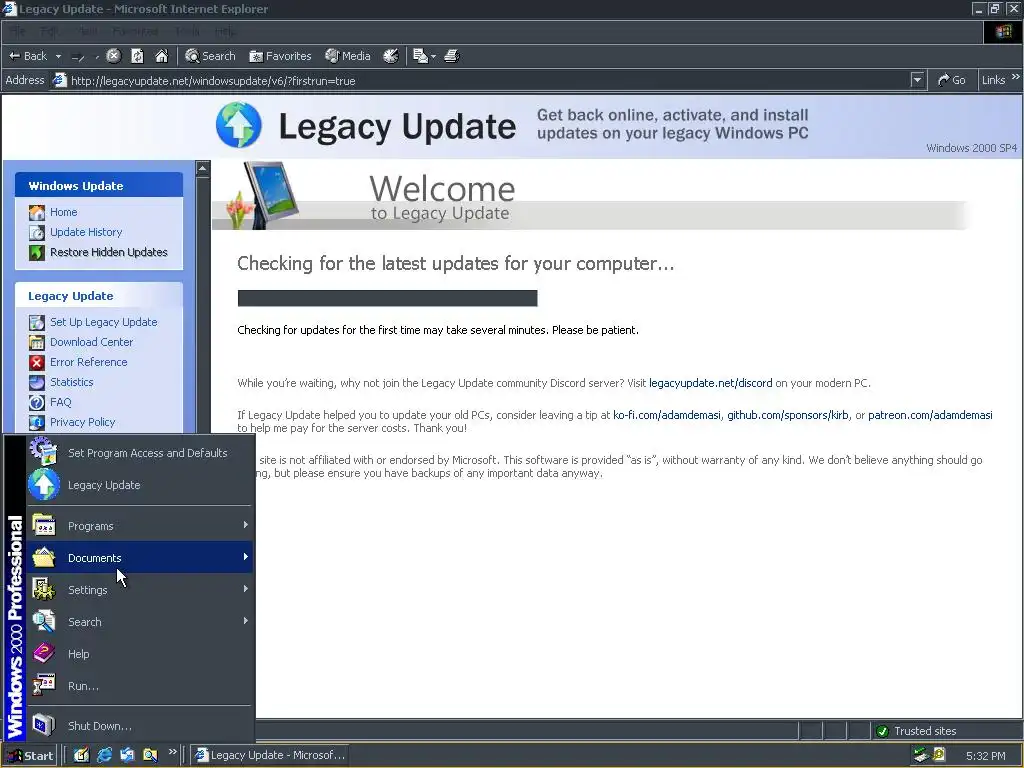Viewport: 1024px width, 768px height.
Task: Launch Outlook Express from Quick Launch
Action: (127, 755)
